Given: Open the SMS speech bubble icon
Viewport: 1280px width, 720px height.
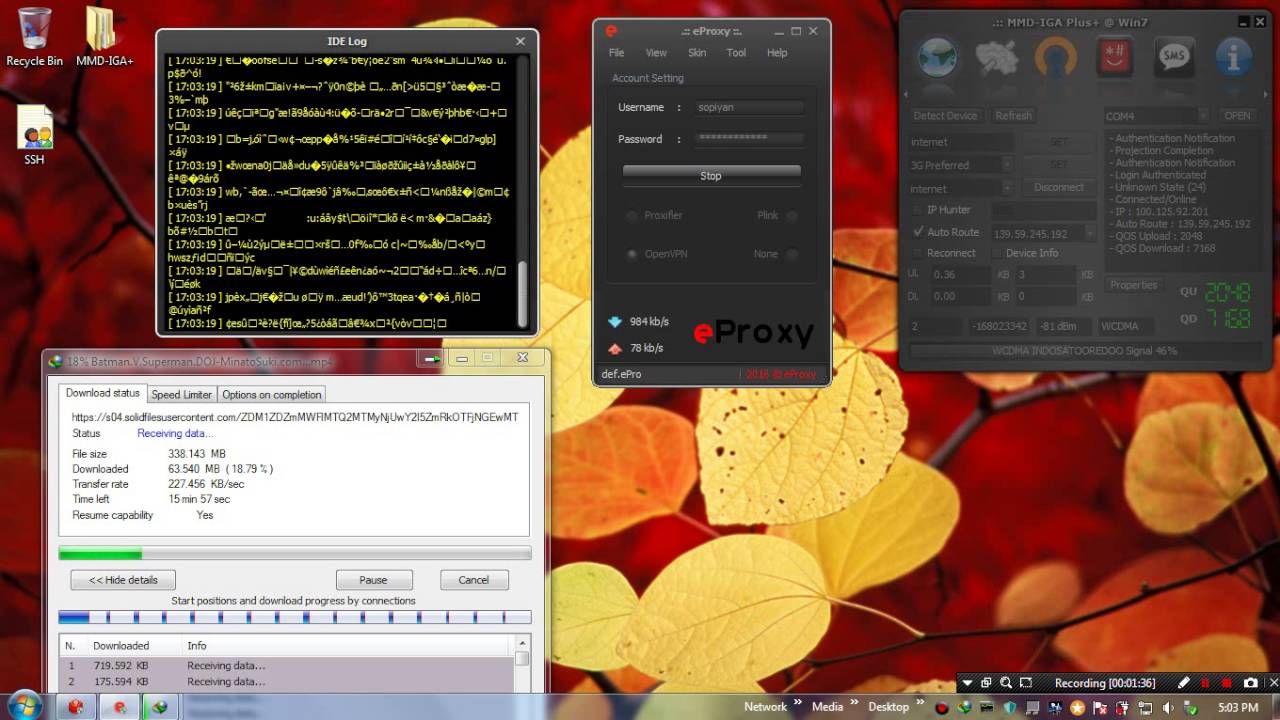Looking at the screenshot, I should coord(1174,58).
